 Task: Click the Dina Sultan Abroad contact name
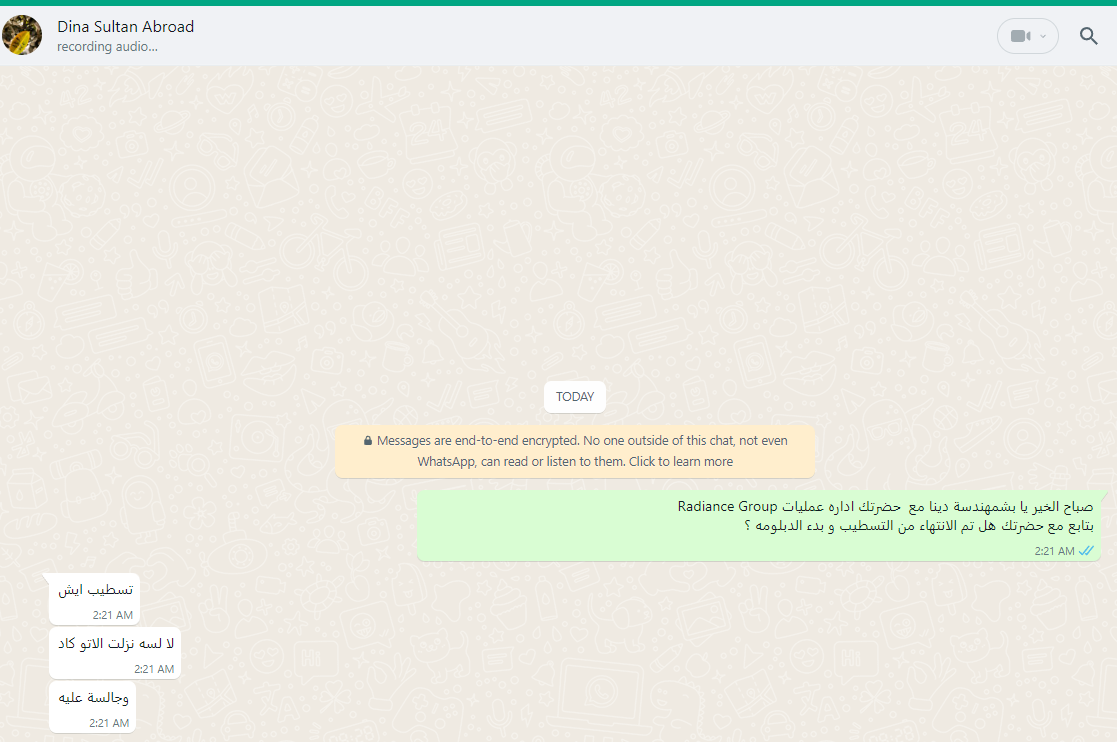pyautogui.click(x=125, y=27)
